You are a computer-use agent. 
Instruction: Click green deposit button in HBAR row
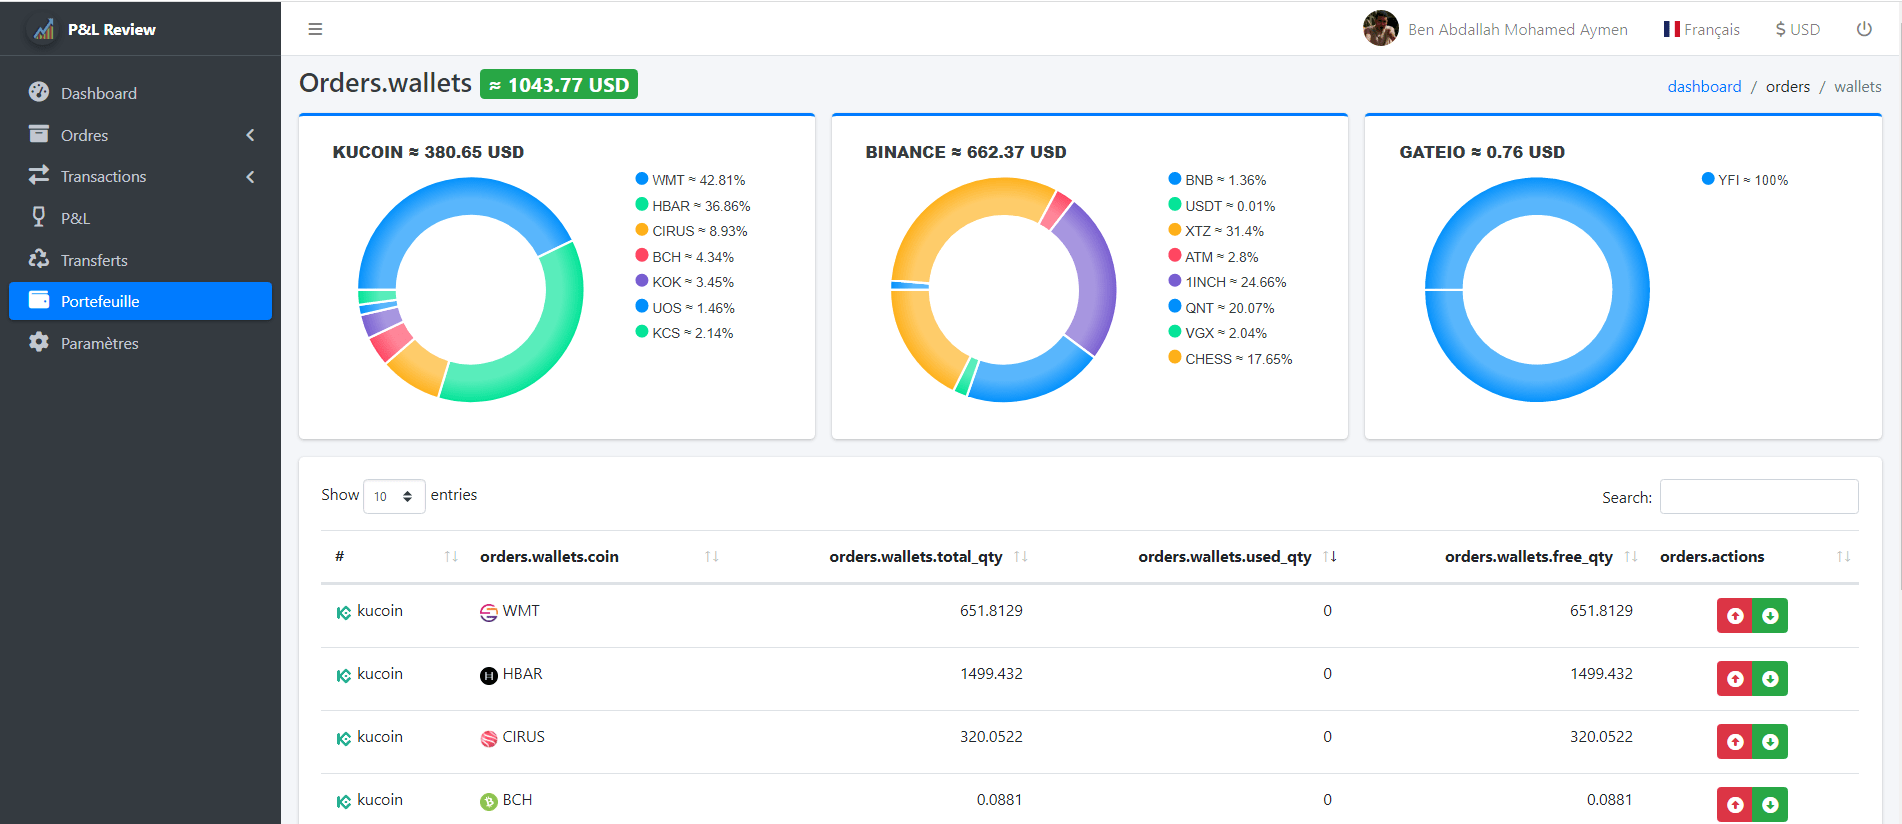pyautogui.click(x=1770, y=679)
